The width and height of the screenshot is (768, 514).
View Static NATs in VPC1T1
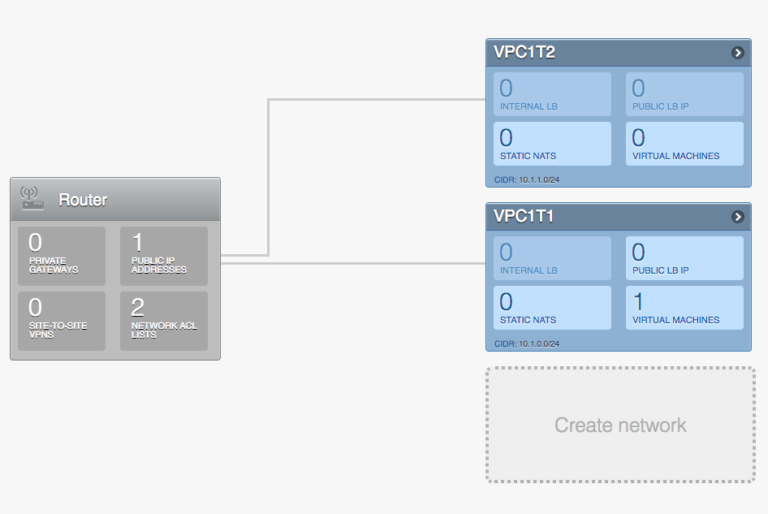552,308
